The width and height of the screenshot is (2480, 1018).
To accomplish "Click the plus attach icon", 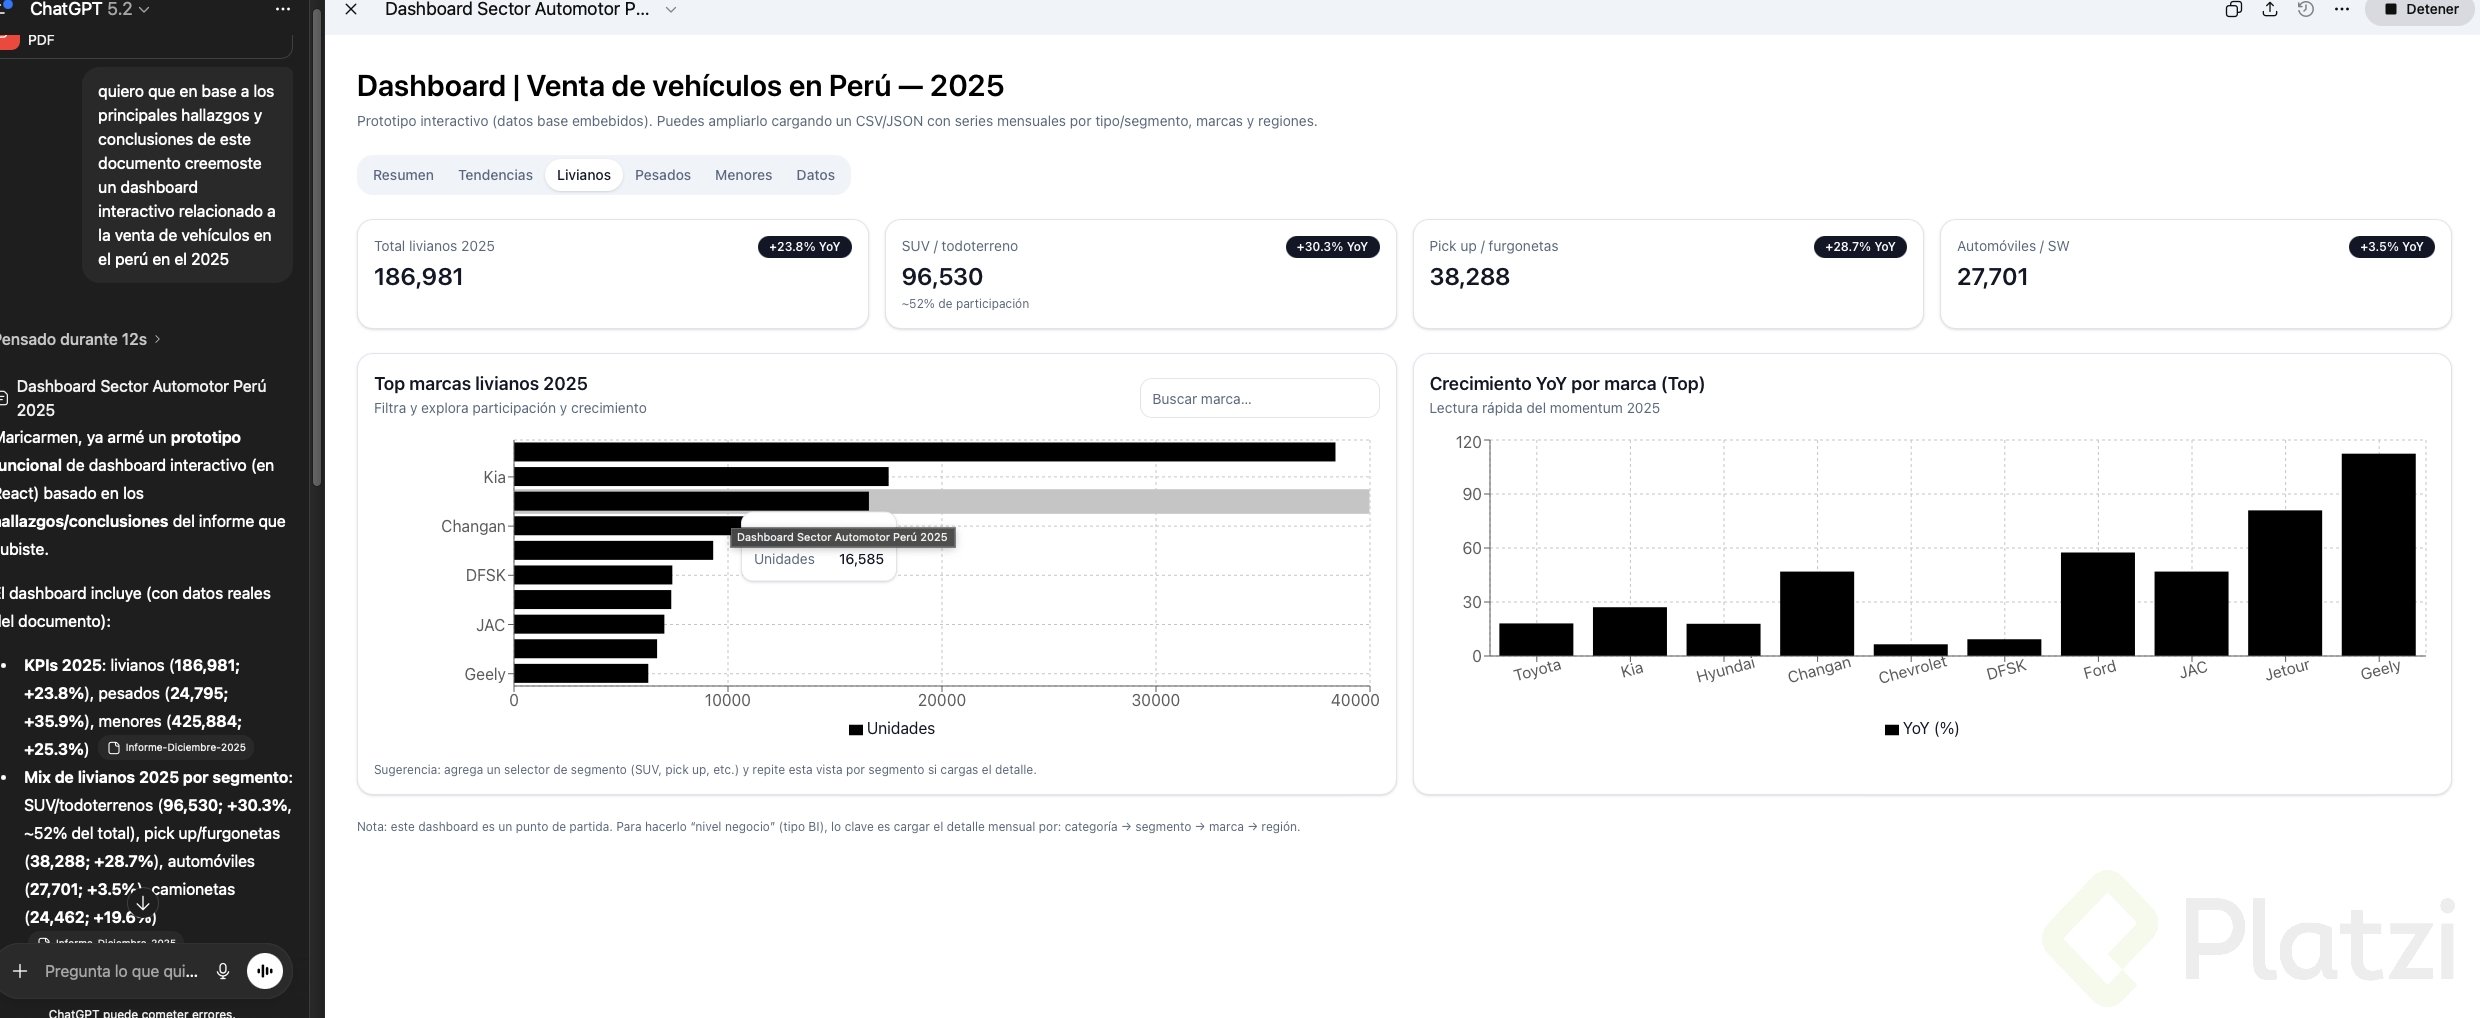I will click(20, 971).
